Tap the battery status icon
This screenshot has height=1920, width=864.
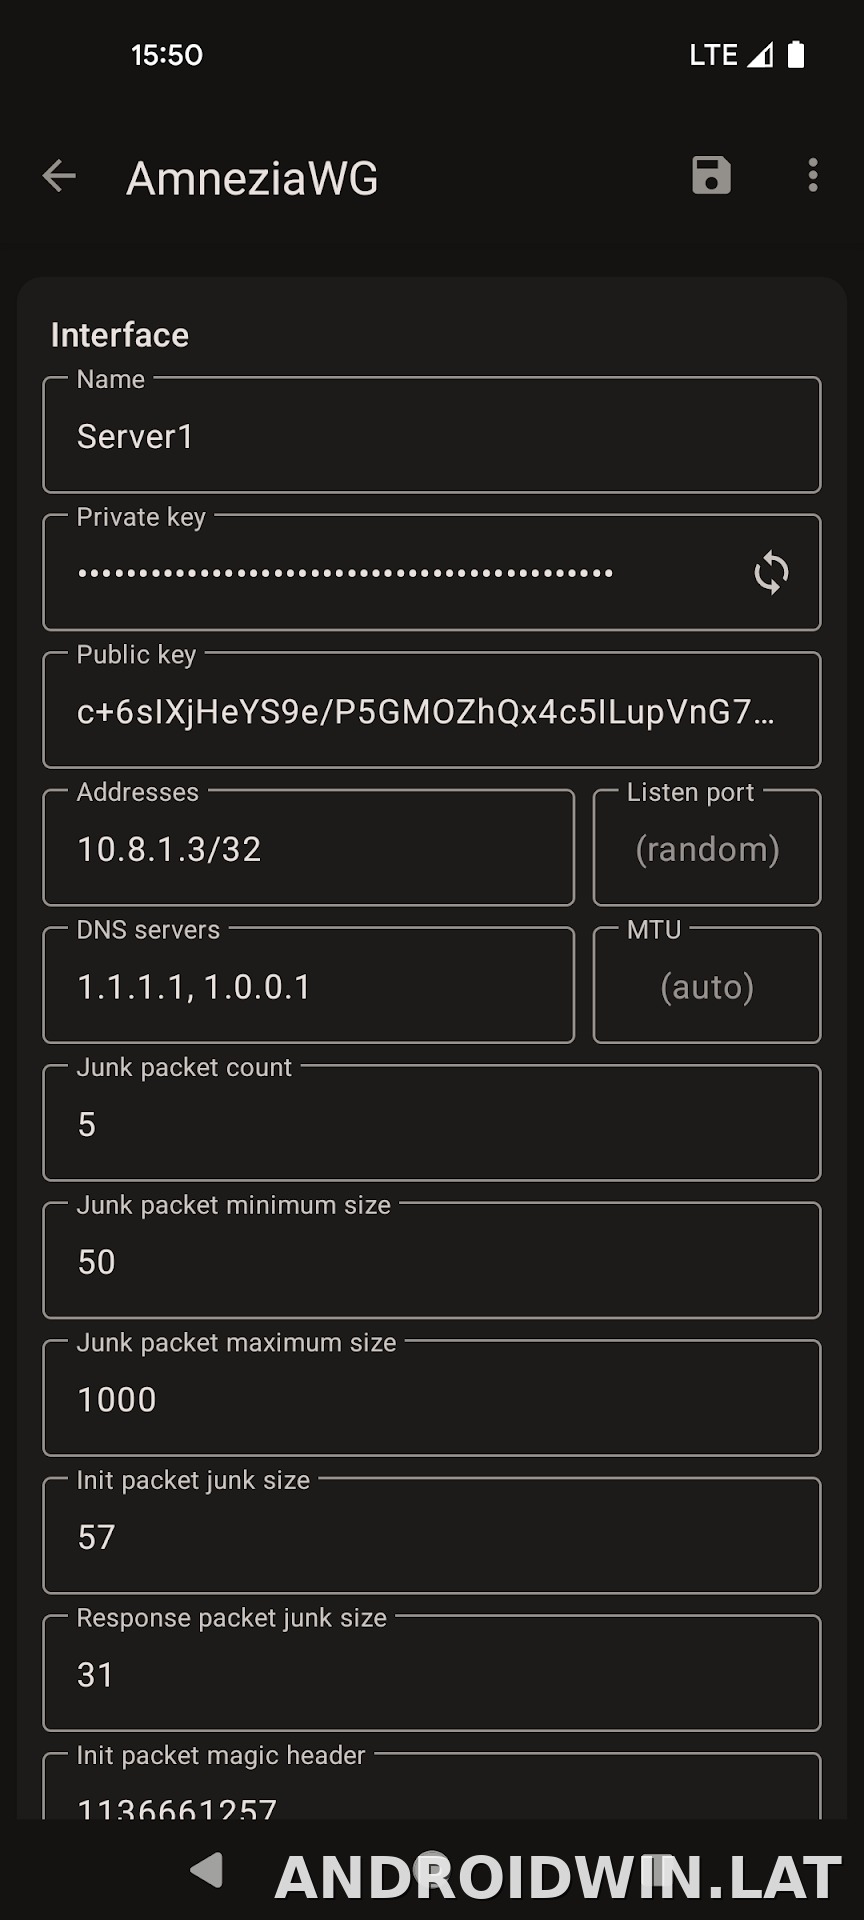[x=796, y=54]
